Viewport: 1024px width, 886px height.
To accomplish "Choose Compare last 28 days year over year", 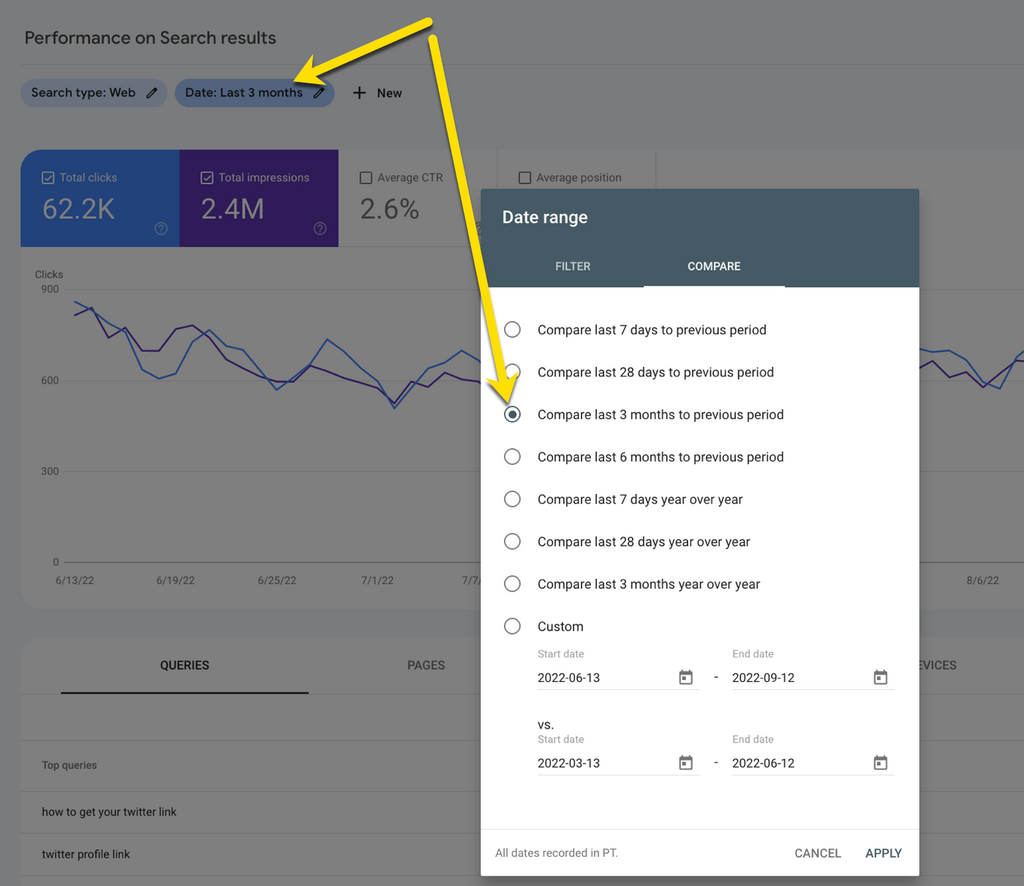I will (513, 542).
